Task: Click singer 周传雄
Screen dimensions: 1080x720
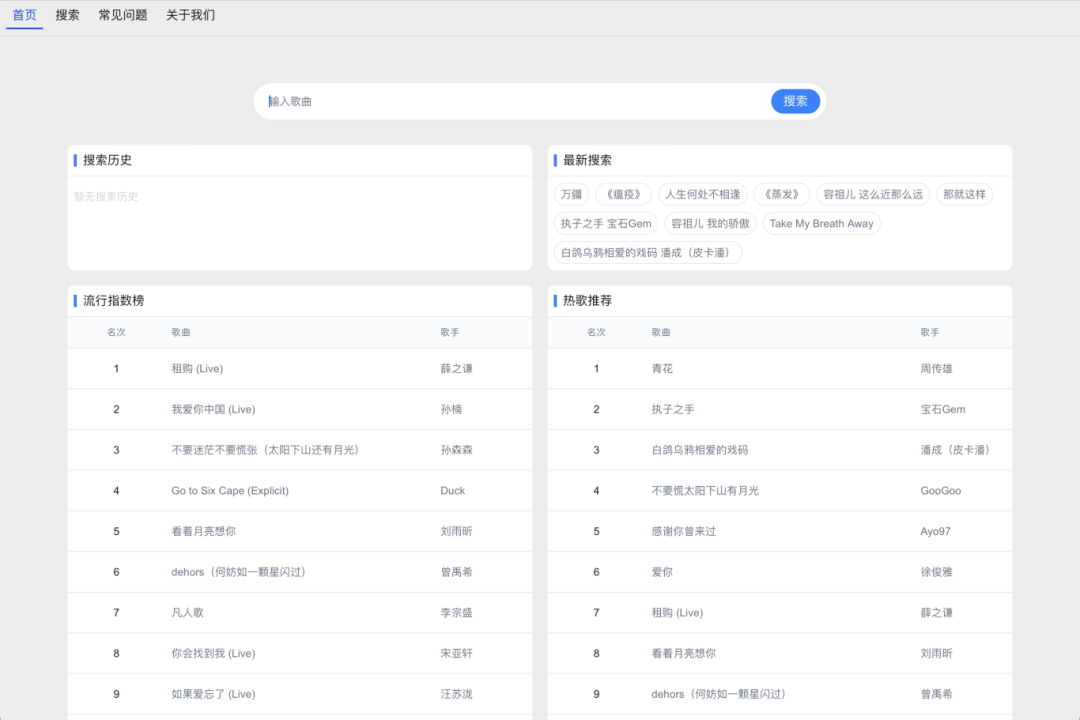Action: tap(937, 369)
